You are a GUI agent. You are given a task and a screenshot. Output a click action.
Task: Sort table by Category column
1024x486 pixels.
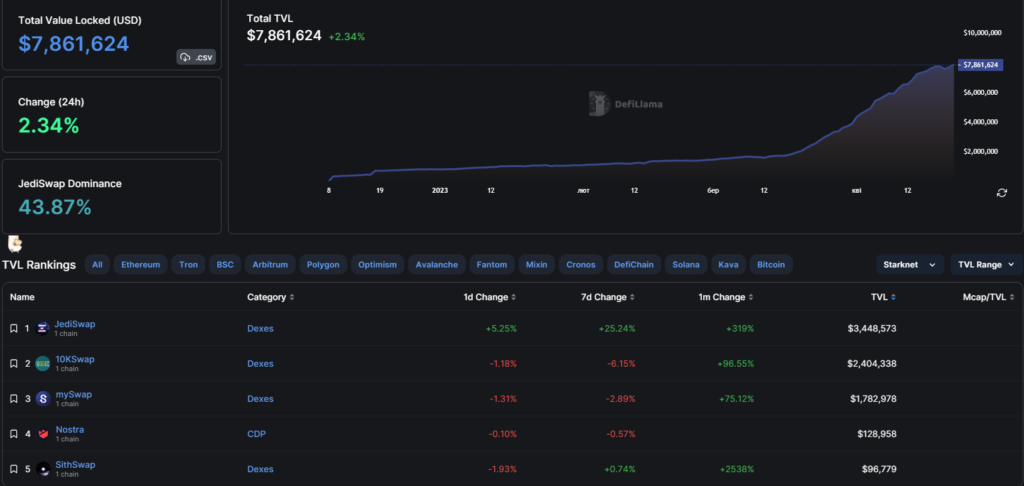270,297
